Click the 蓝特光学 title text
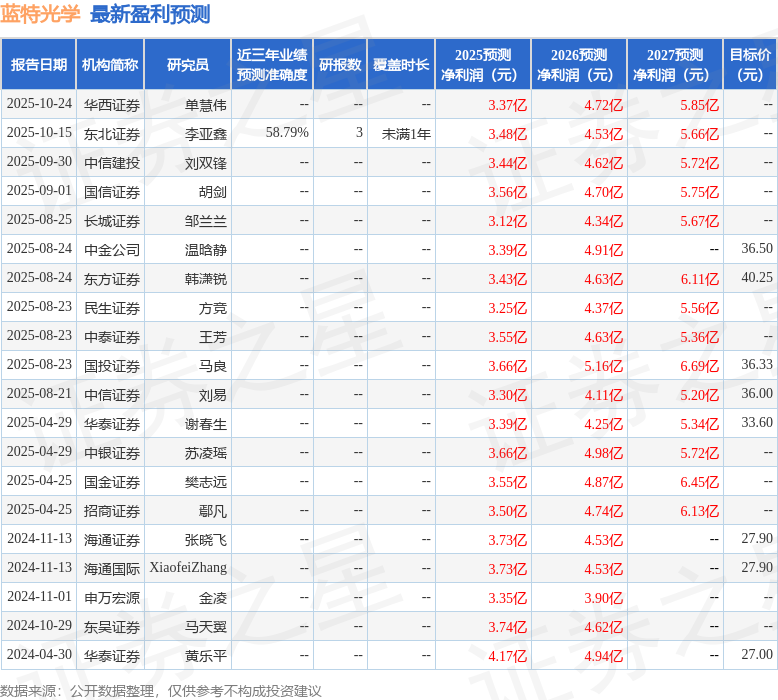The height and width of the screenshot is (700, 778). click(x=40, y=13)
